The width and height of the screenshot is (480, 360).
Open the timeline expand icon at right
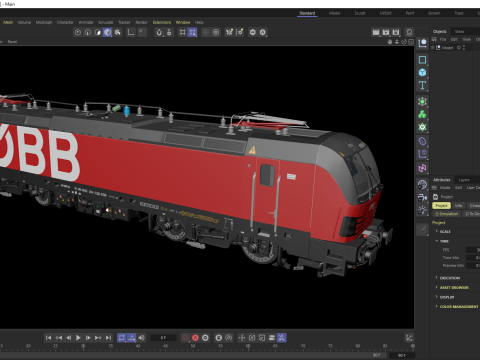pos(409,338)
